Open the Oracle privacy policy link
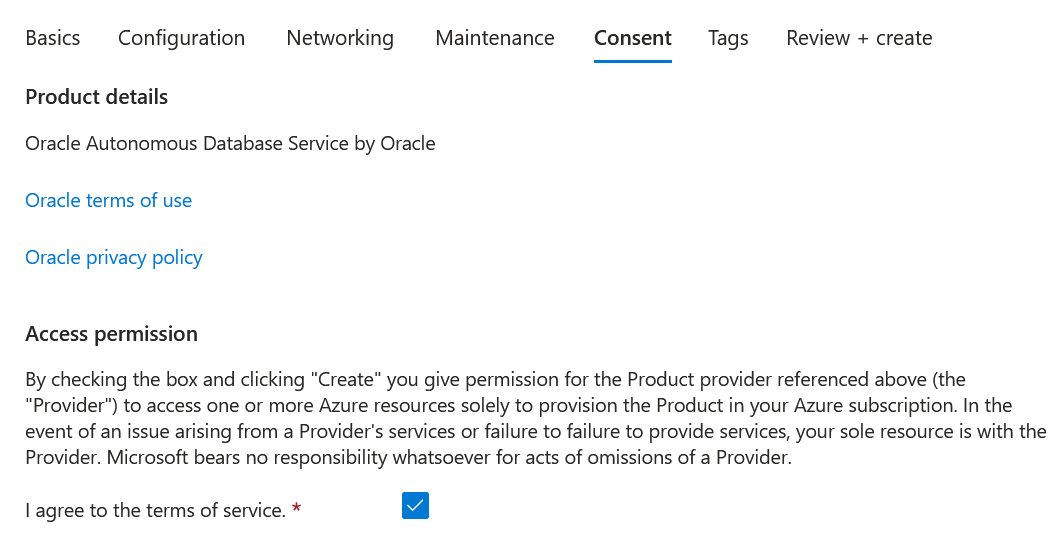 (114, 257)
